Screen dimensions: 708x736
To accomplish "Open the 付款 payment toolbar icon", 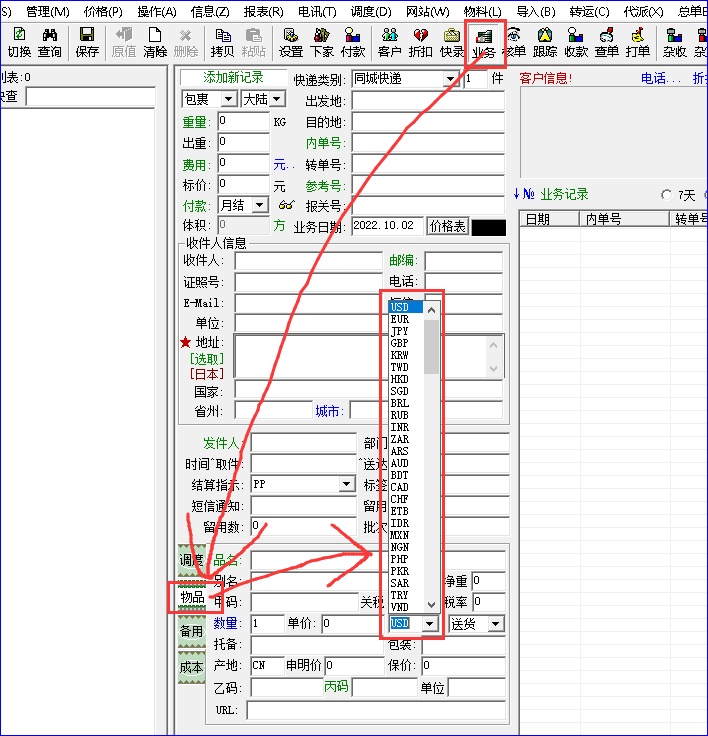I will click(x=353, y=42).
